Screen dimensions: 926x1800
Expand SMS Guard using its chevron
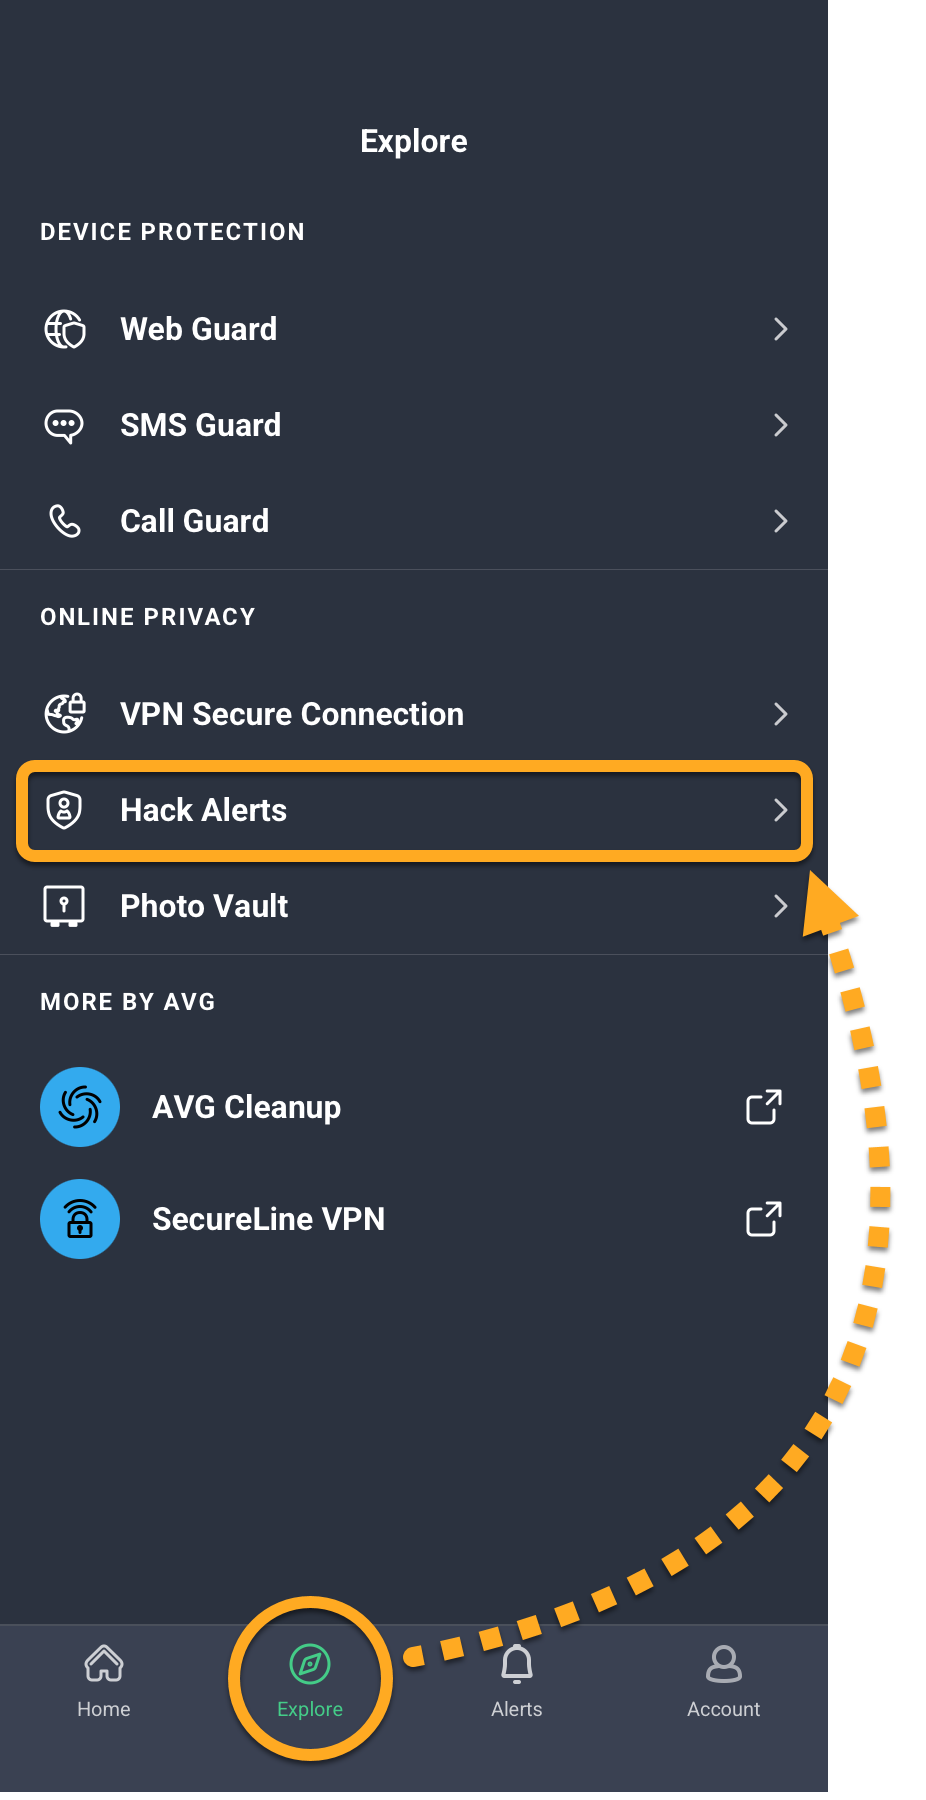pyautogui.click(x=781, y=425)
